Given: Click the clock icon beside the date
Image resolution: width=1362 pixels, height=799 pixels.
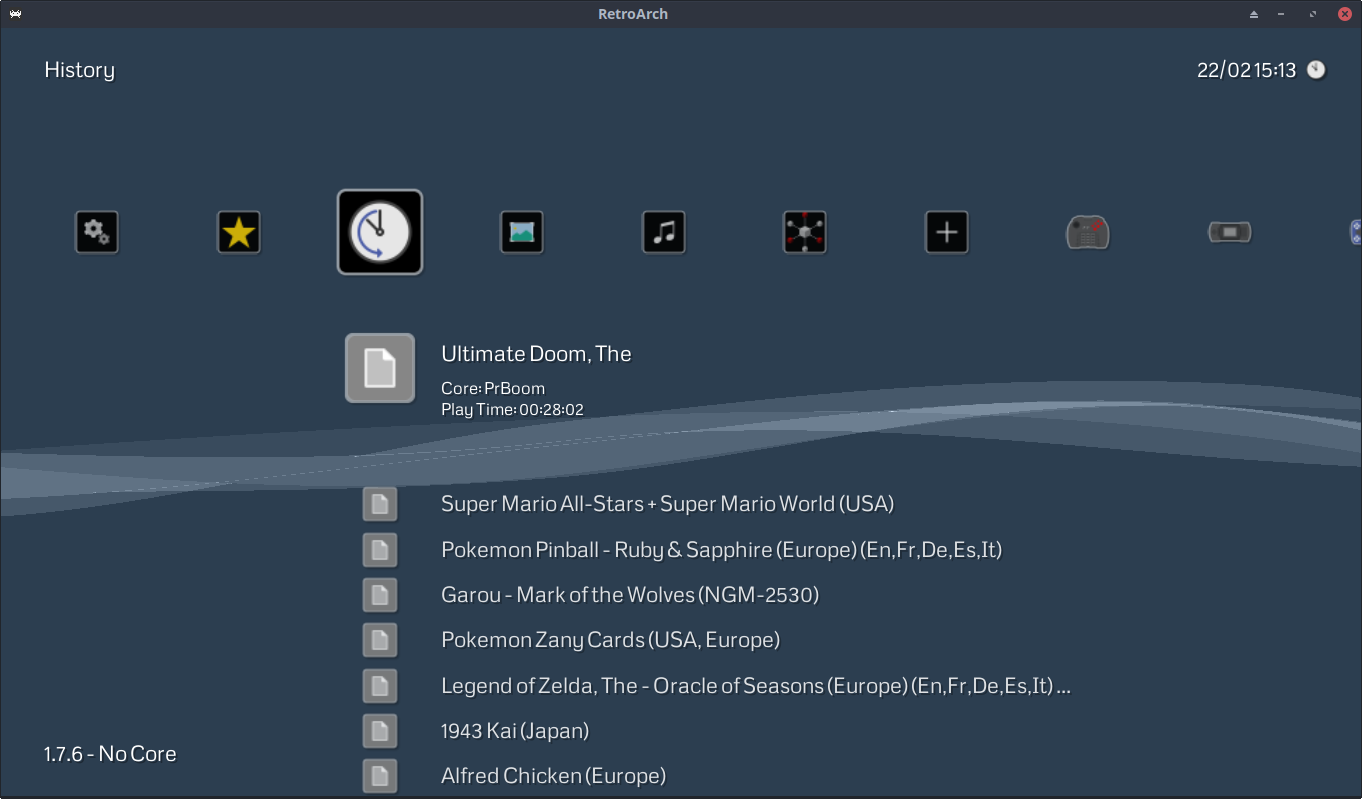Looking at the screenshot, I should [1316, 70].
